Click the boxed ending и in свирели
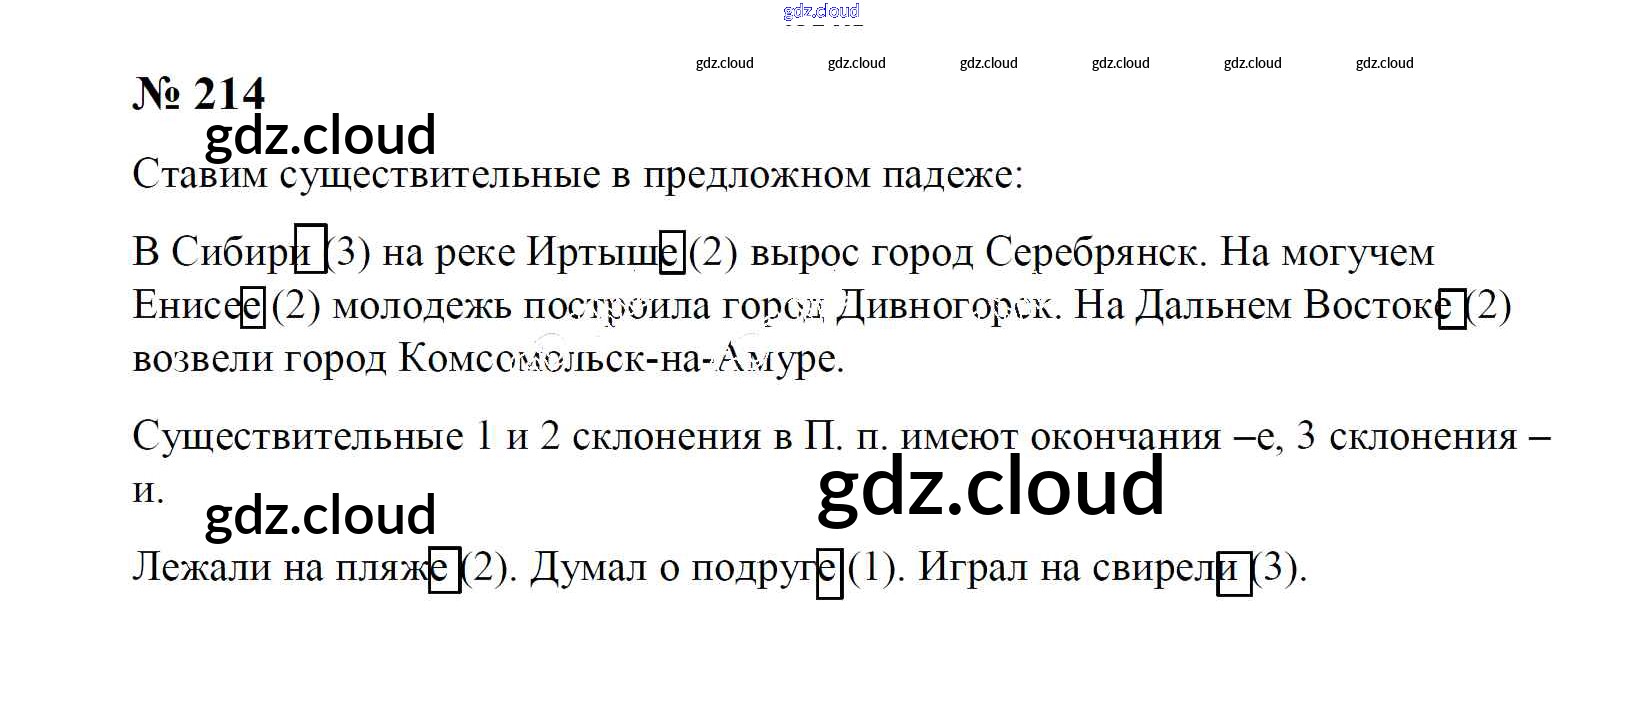1643x727 pixels. click(x=1234, y=573)
